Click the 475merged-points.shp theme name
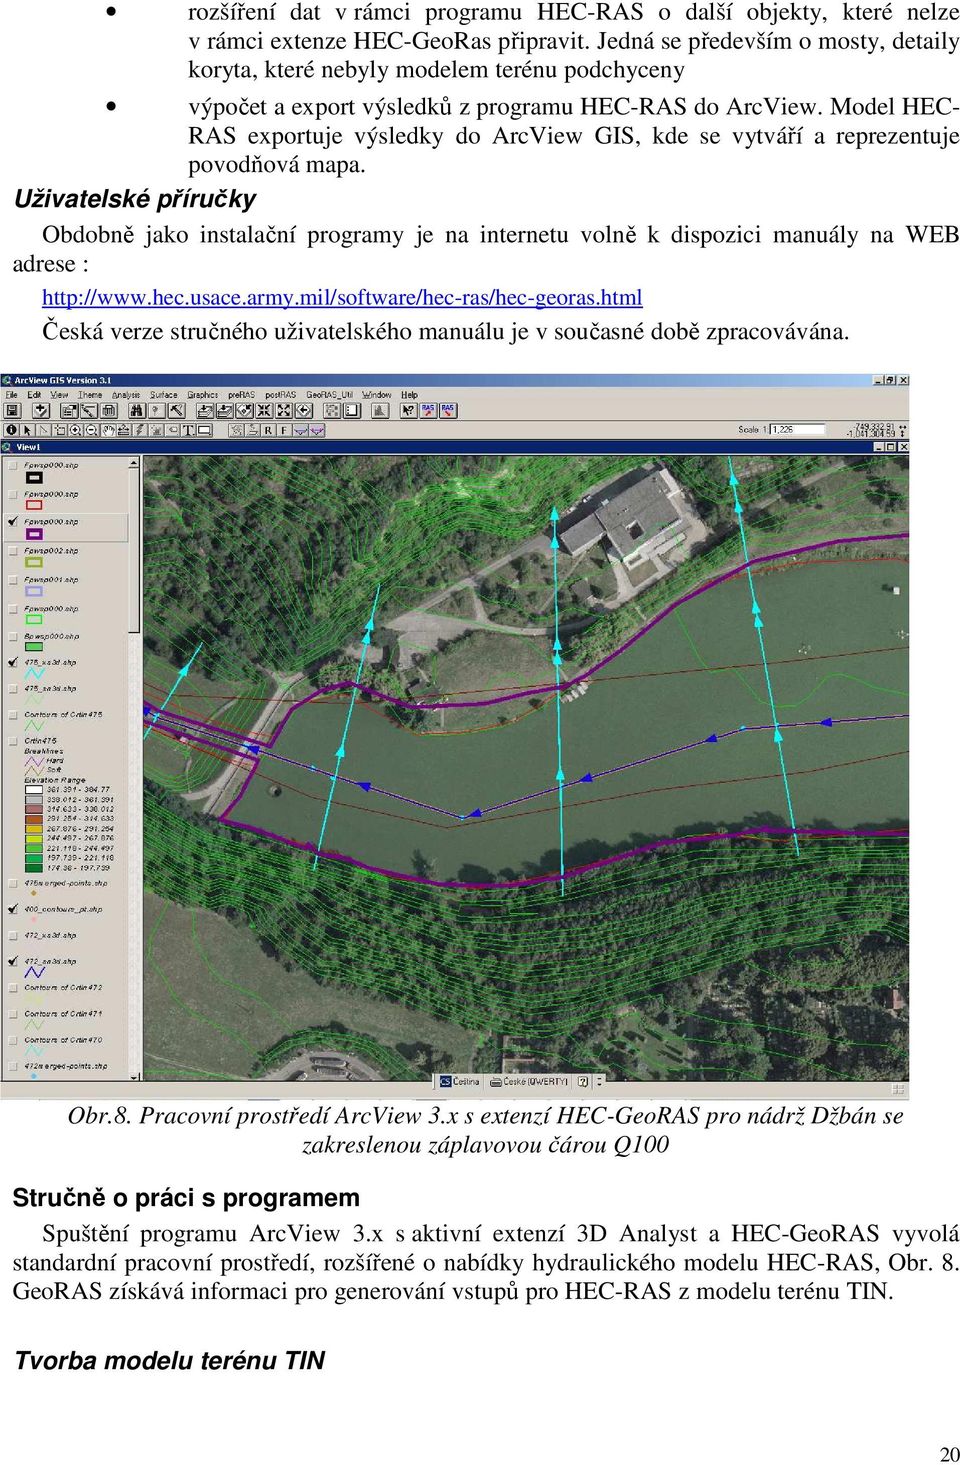Image resolution: width=960 pixels, height=1465 pixels. pos(66,883)
